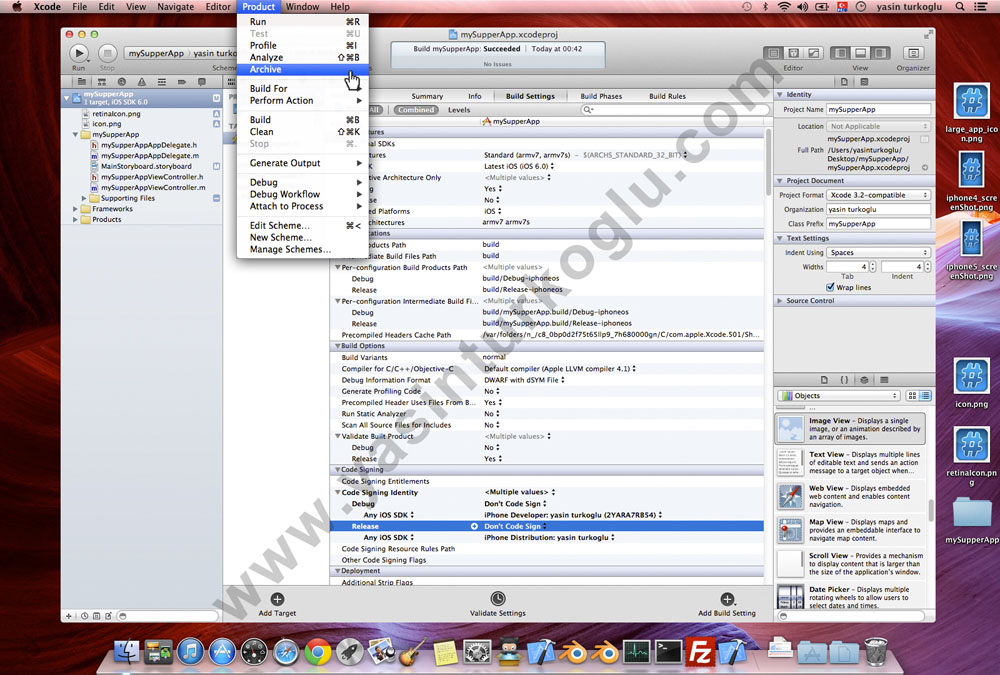The height and width of the screenshot is (675, 1000).
Task: Show the Quick Help inspector icon
Action: point(864,82)
